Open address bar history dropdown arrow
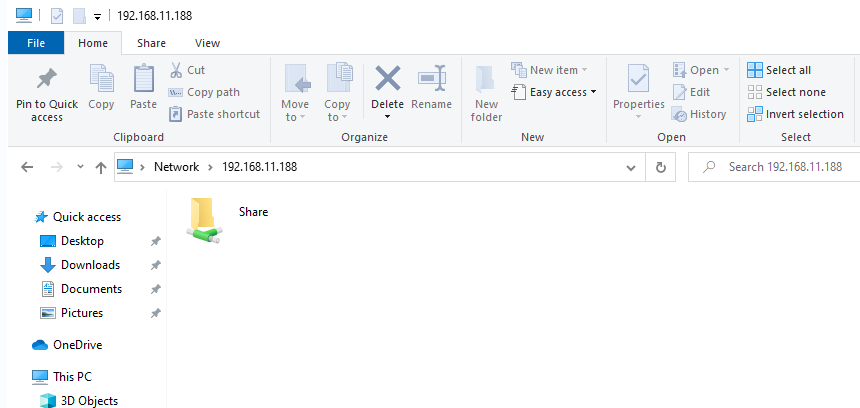 pyautogui.click(x=634, y=168)
